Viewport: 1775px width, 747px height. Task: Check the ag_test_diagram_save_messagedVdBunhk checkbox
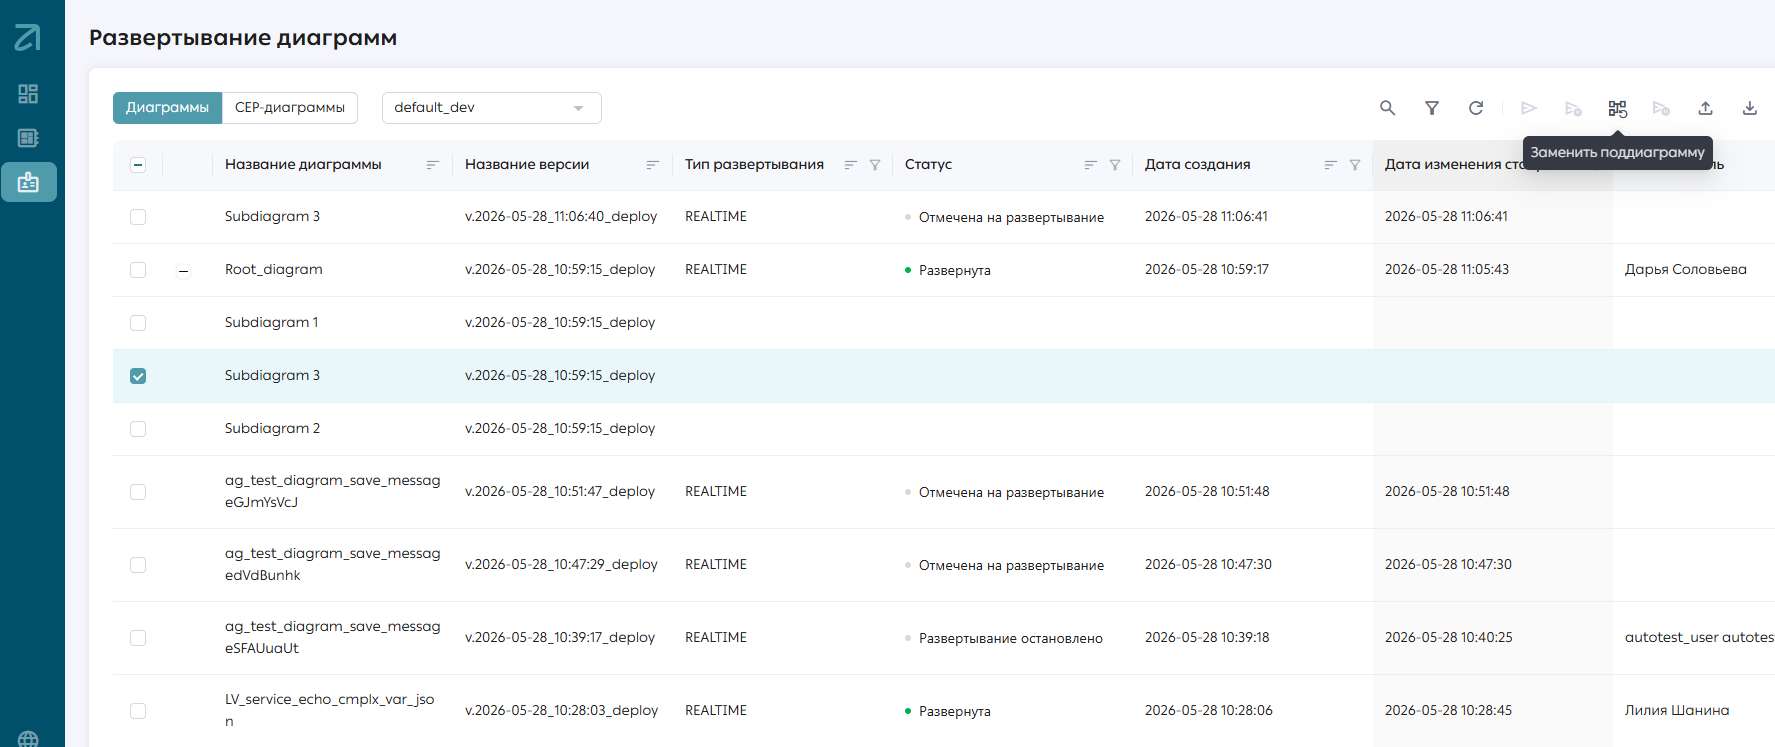pos(138,565)
